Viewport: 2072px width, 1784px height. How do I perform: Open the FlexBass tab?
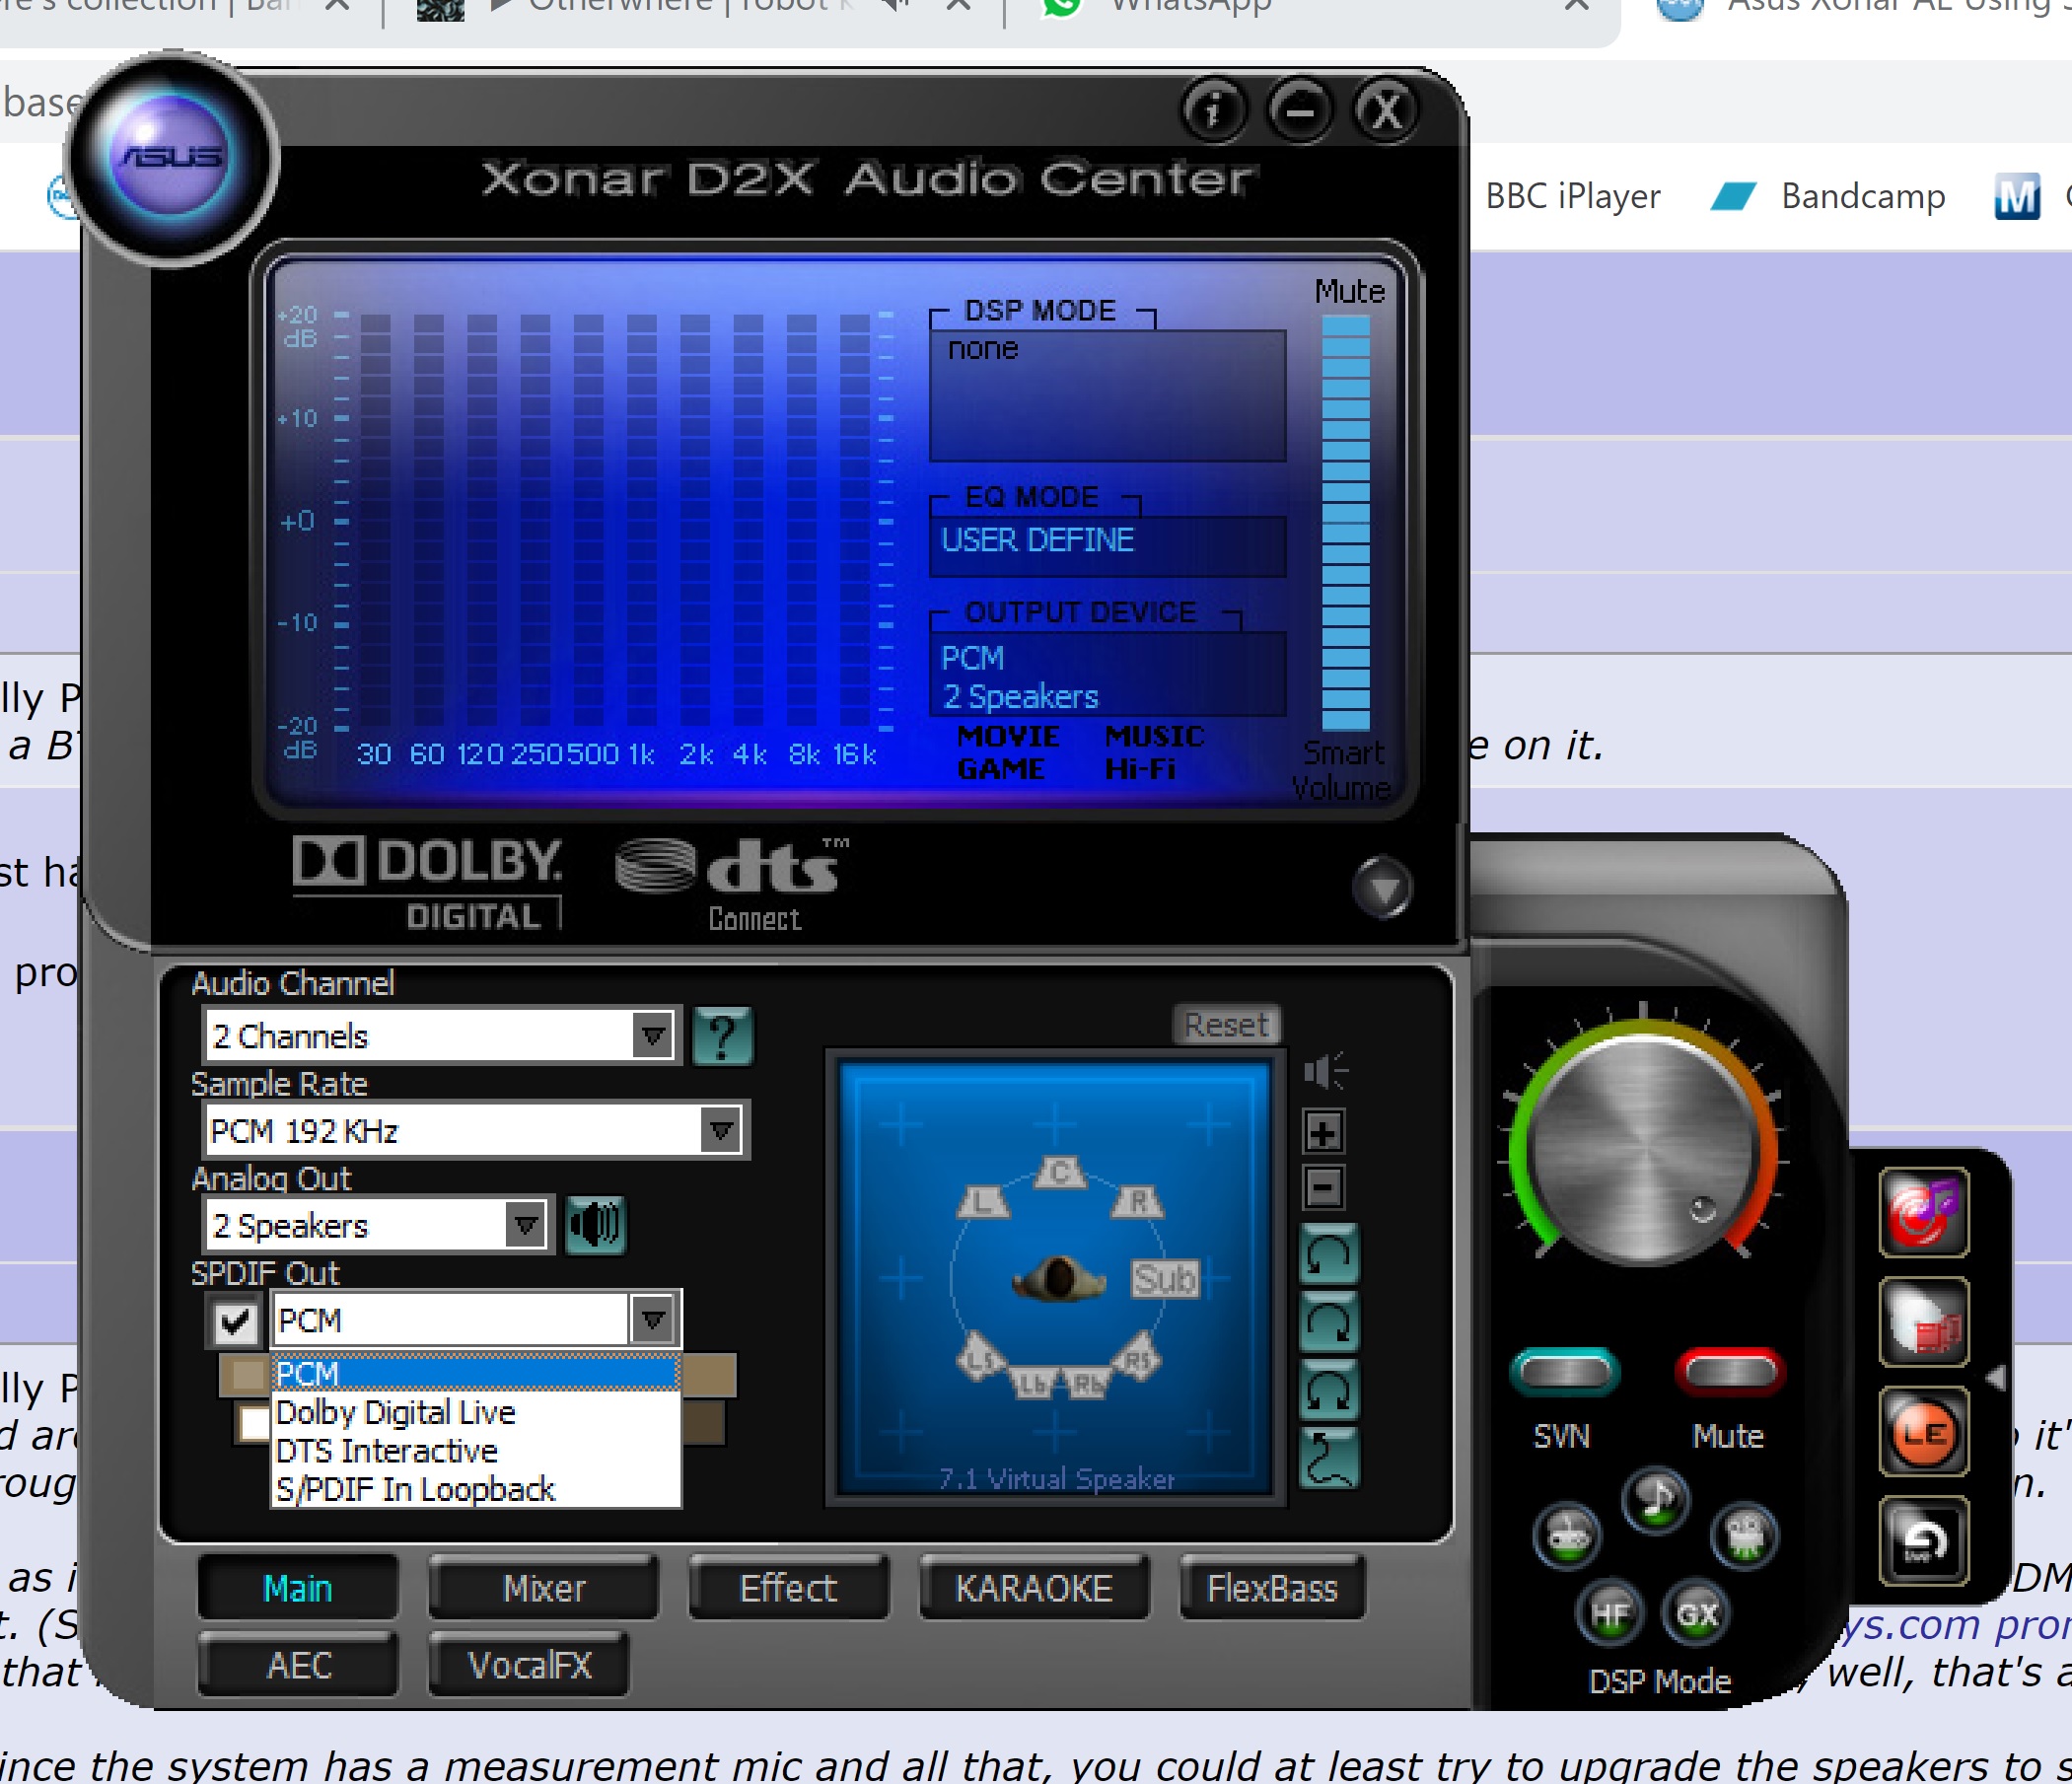click(1272, 1588)
